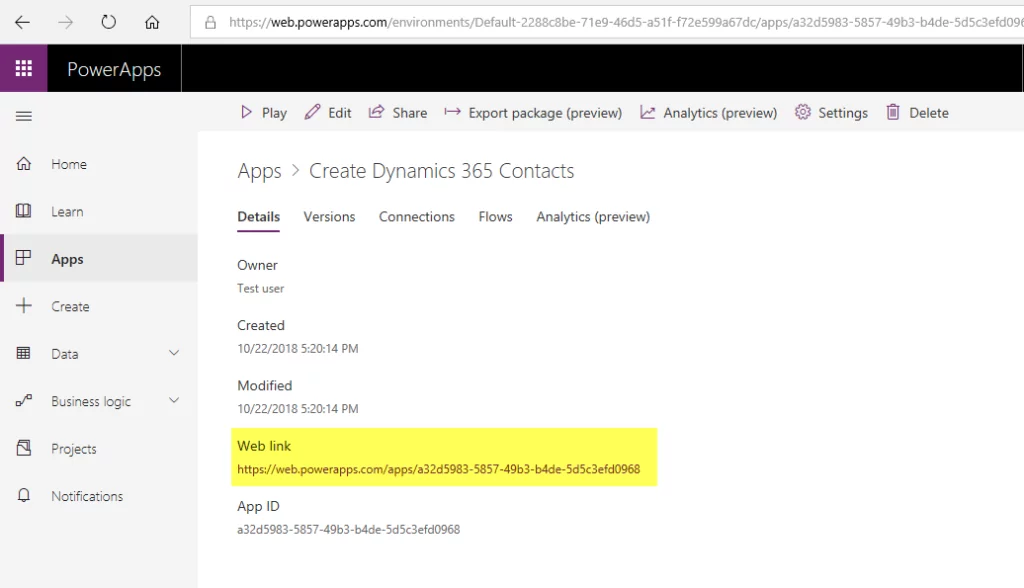Screen dimensions: 1024x588
Task: Click the 'Create Dynamics 365 Contacts' title
Action: pos(441,171)
